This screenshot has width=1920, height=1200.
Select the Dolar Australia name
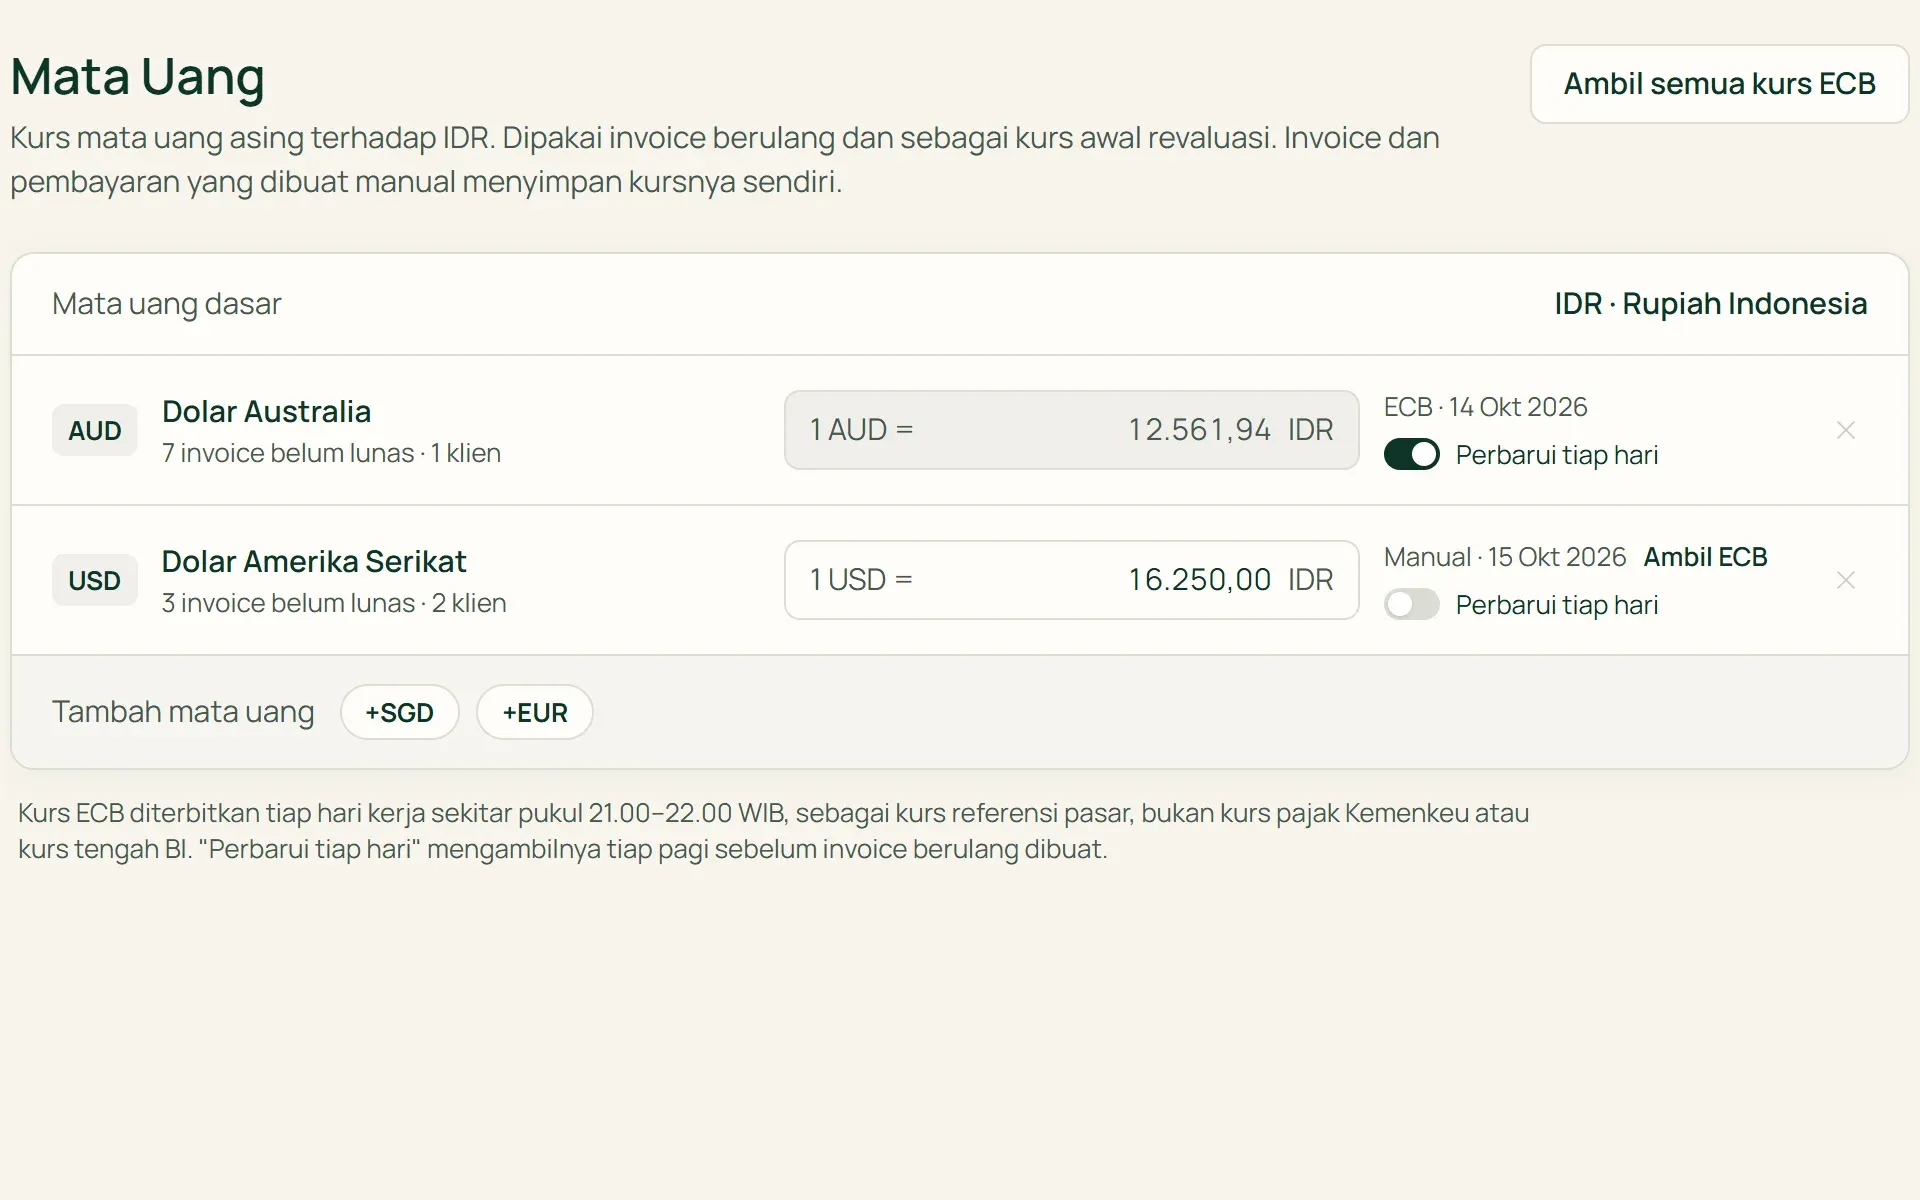pos(266,411)
